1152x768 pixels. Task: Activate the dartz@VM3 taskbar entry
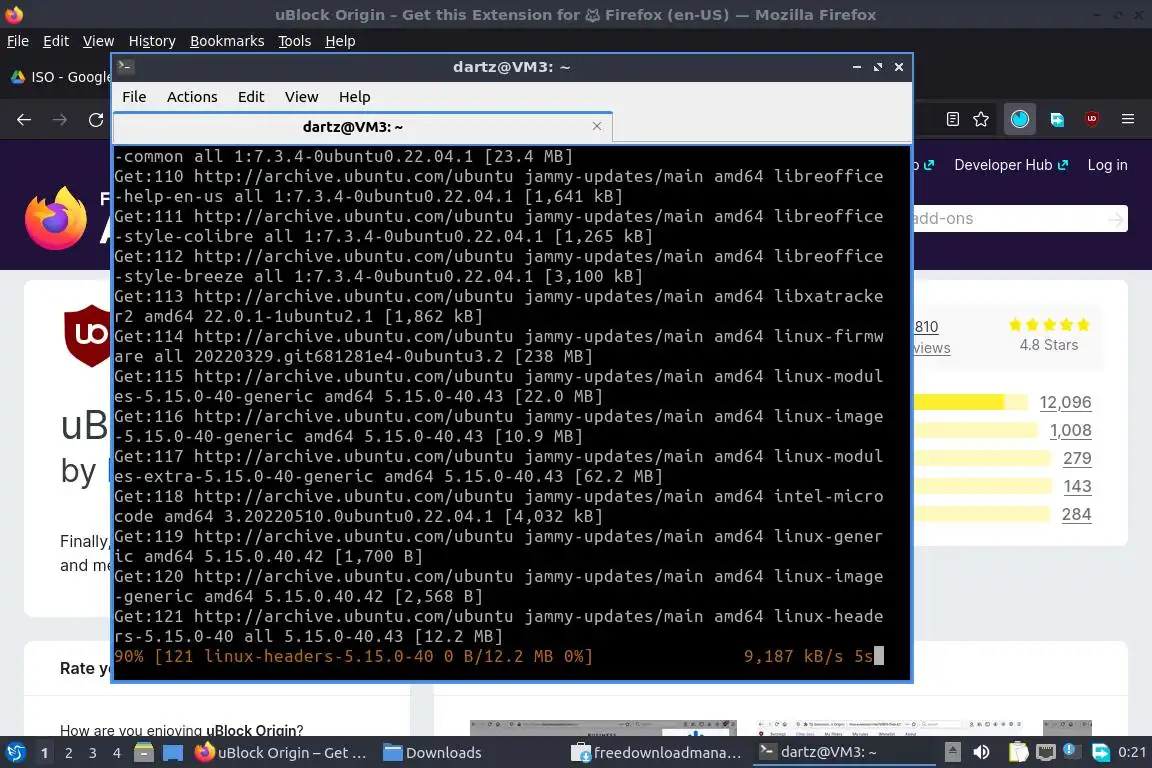tap(843, 753)
